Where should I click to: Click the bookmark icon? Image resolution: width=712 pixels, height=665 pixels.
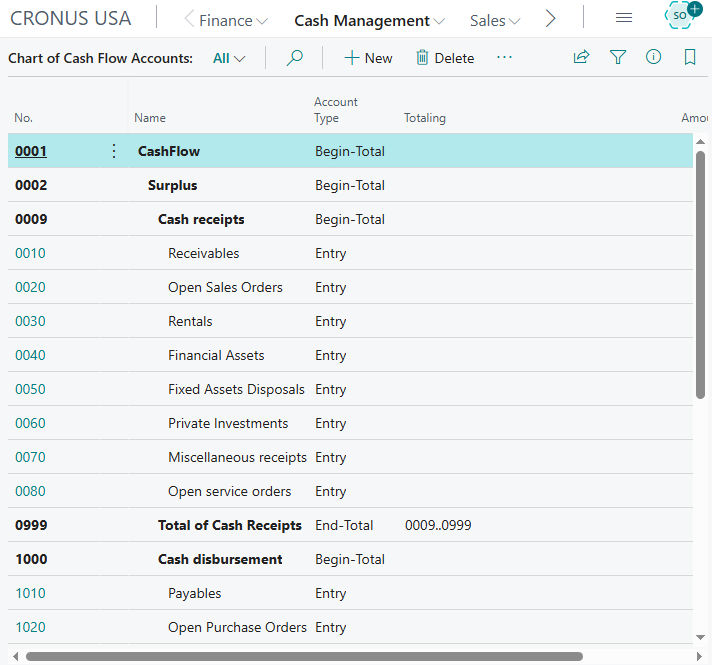click(x=690, y=58)
